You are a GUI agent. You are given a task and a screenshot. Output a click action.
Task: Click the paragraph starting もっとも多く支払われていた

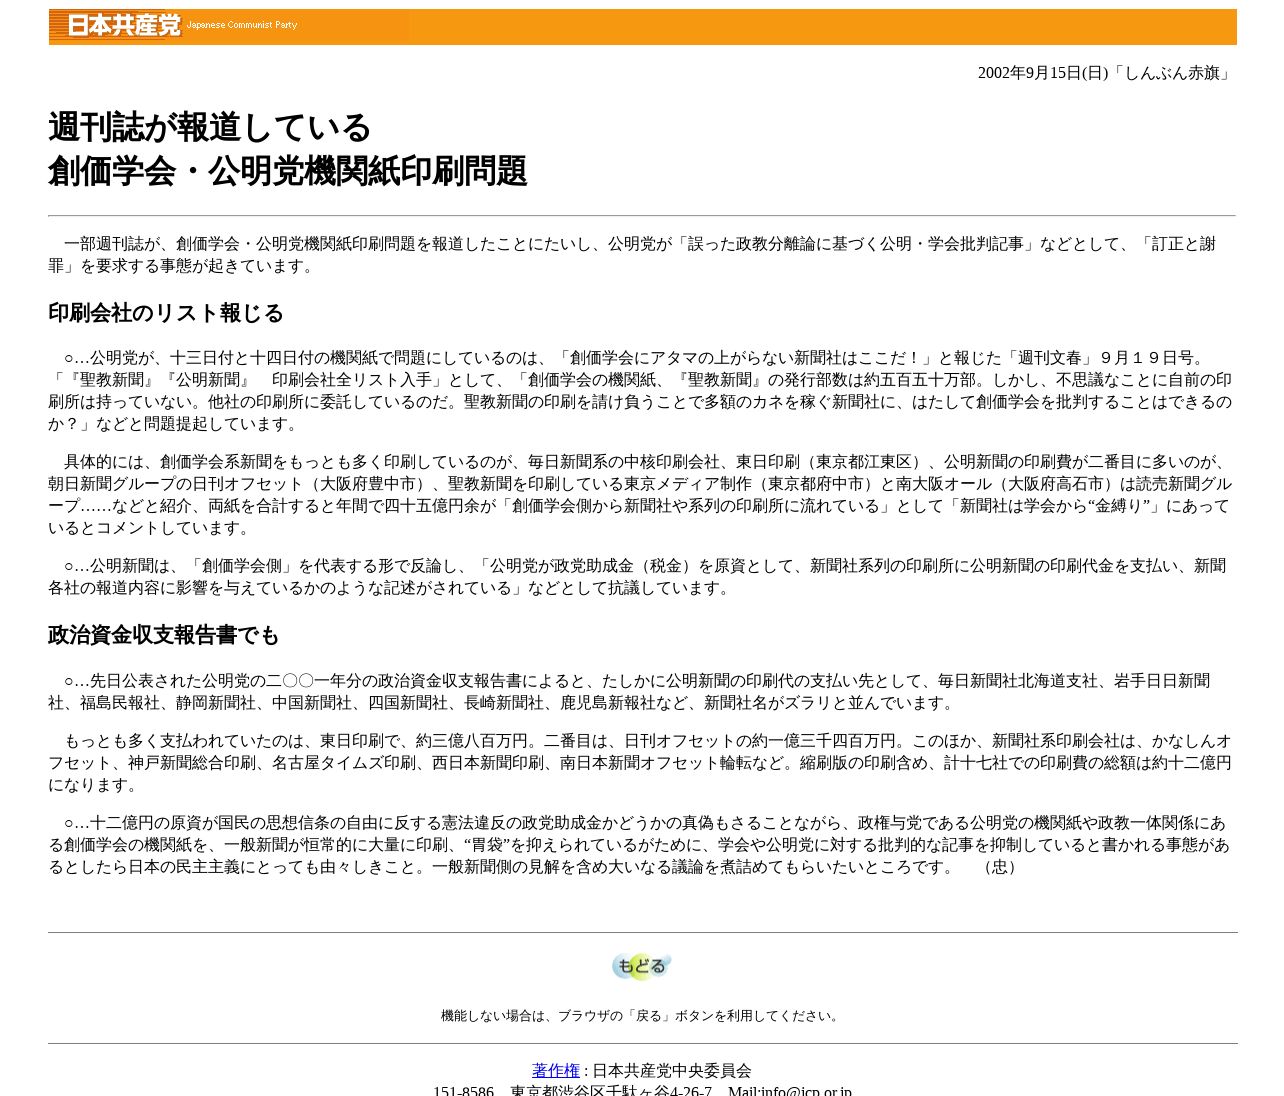coord(640,763)
